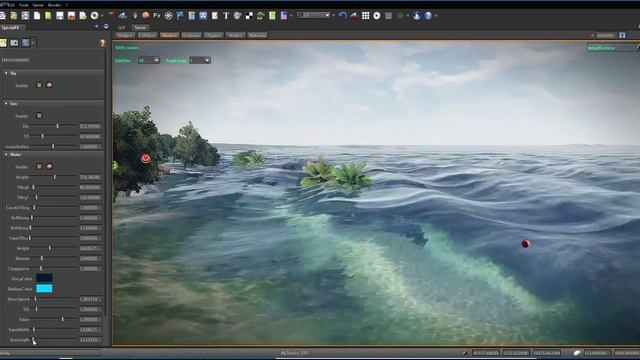Click the brown sphere toolbar icon

(x=145, y=16)
